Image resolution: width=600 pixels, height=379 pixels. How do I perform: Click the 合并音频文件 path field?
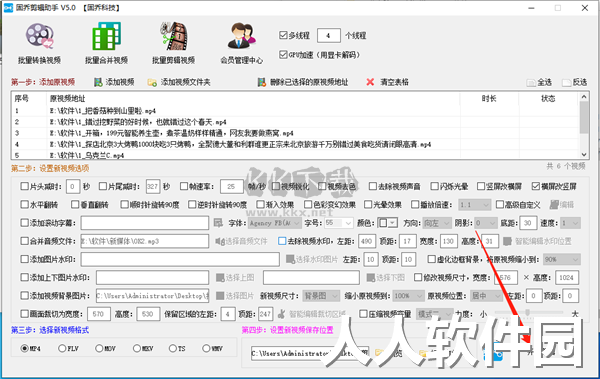tap(145, 241)
